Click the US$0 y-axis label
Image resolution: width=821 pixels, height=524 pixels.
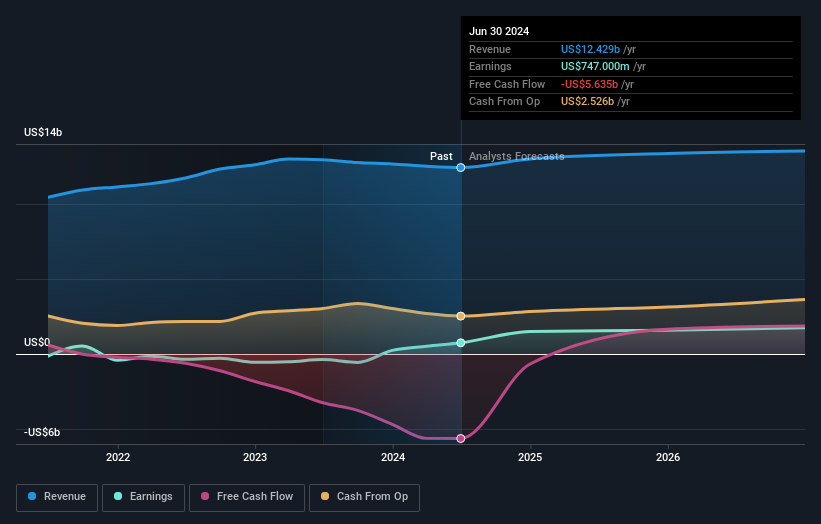[37, 342]
